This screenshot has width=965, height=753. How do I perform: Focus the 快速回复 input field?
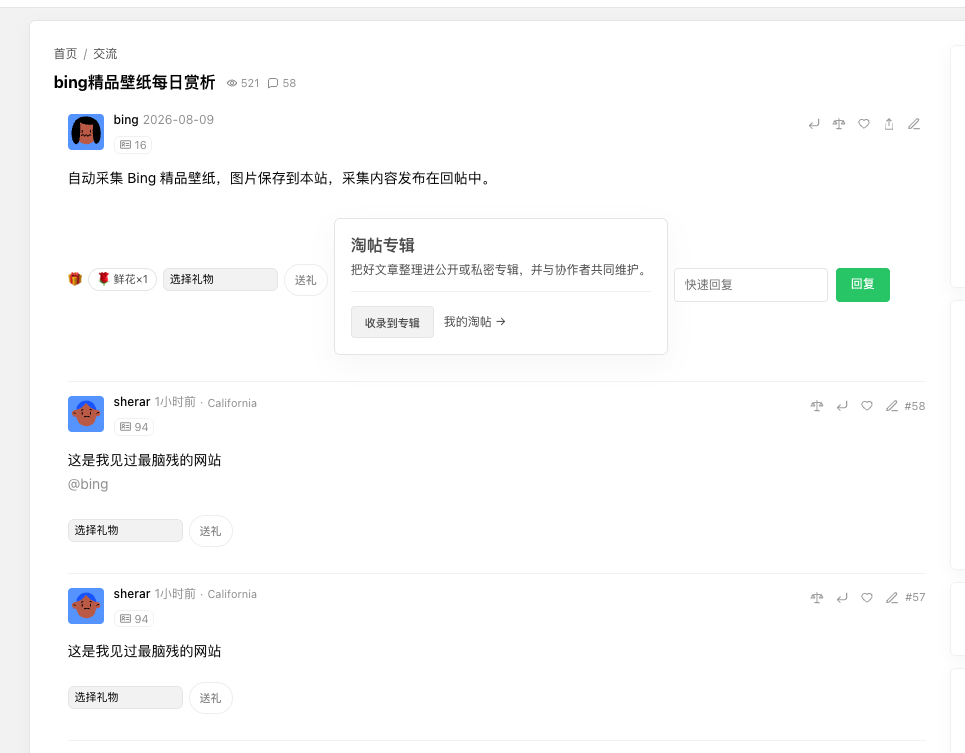[751, 285]
